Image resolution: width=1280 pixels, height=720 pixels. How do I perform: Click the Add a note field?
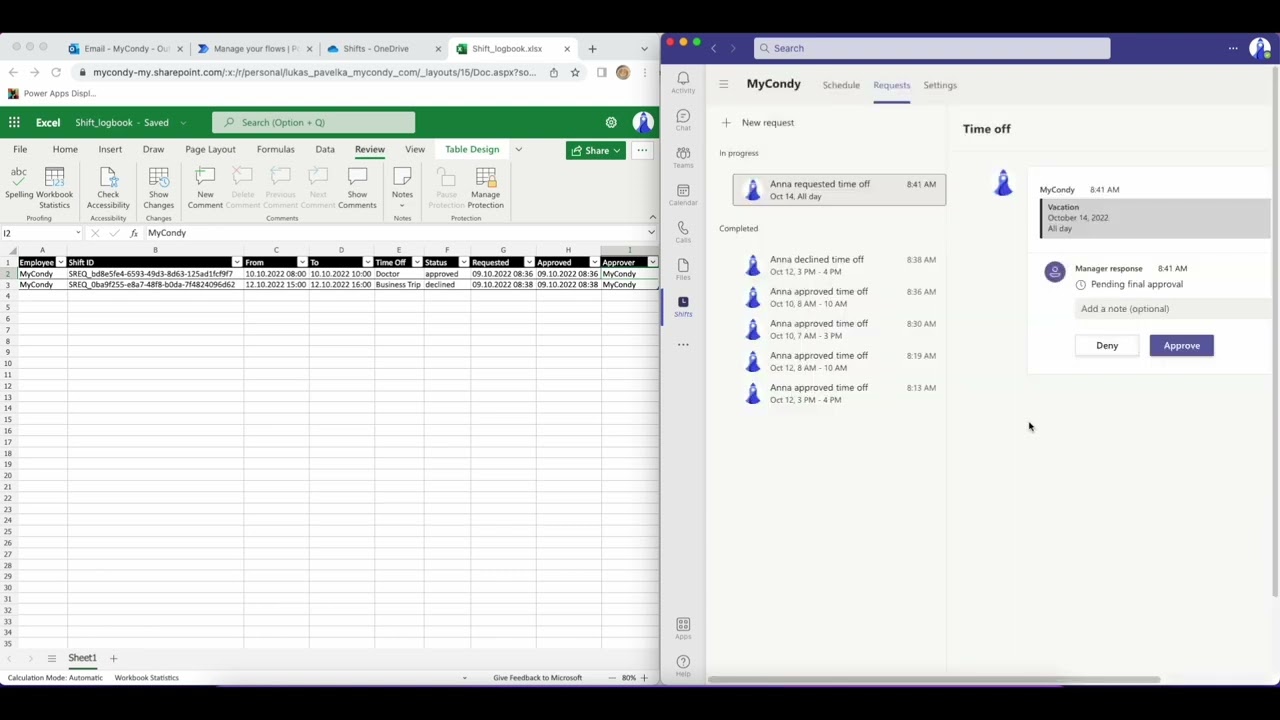(1174, 308)
